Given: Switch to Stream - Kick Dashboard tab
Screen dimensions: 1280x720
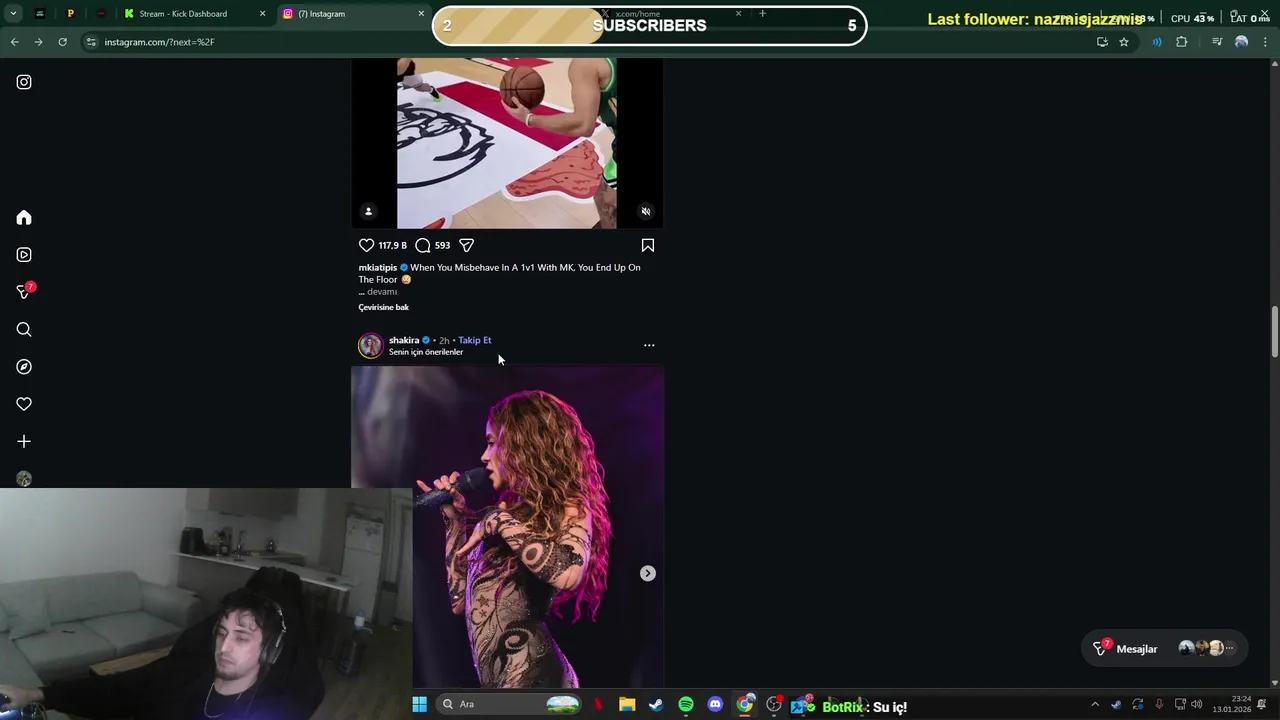Looking at the screenshot, I should point(195,14).
